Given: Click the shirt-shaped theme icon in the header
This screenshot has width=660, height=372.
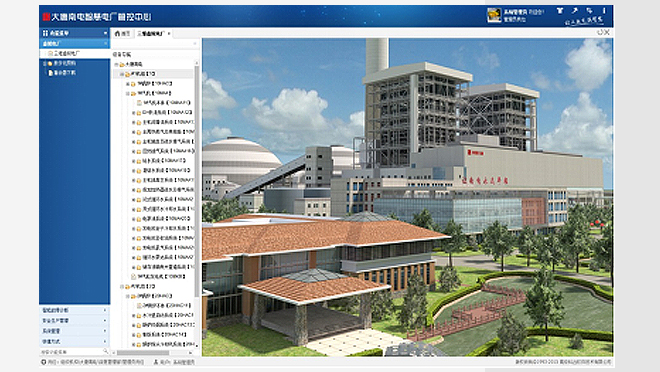Looking at the screenshot, I should click(x=560, y=11).
